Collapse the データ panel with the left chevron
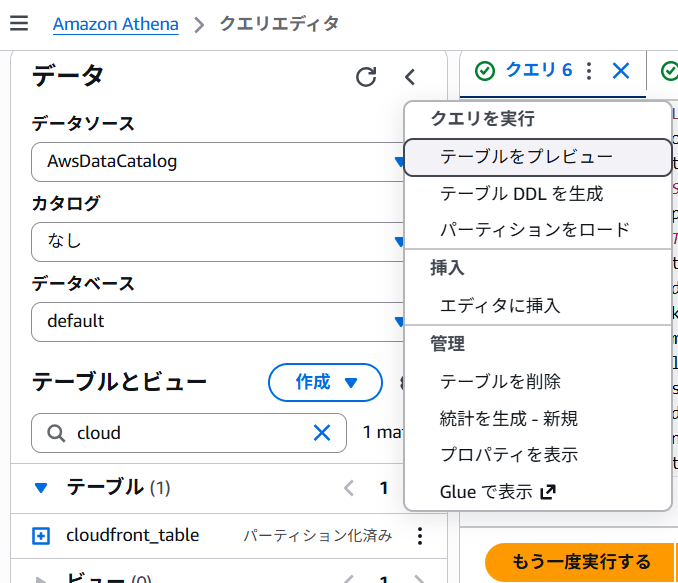 (x=409, y=77)
